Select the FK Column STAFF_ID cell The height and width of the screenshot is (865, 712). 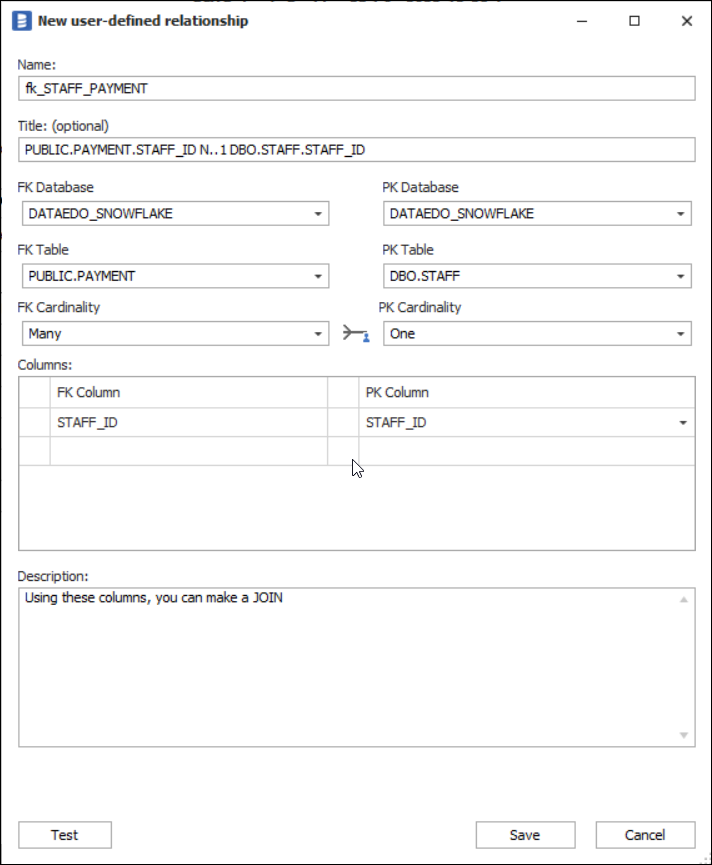click(188, 423)
